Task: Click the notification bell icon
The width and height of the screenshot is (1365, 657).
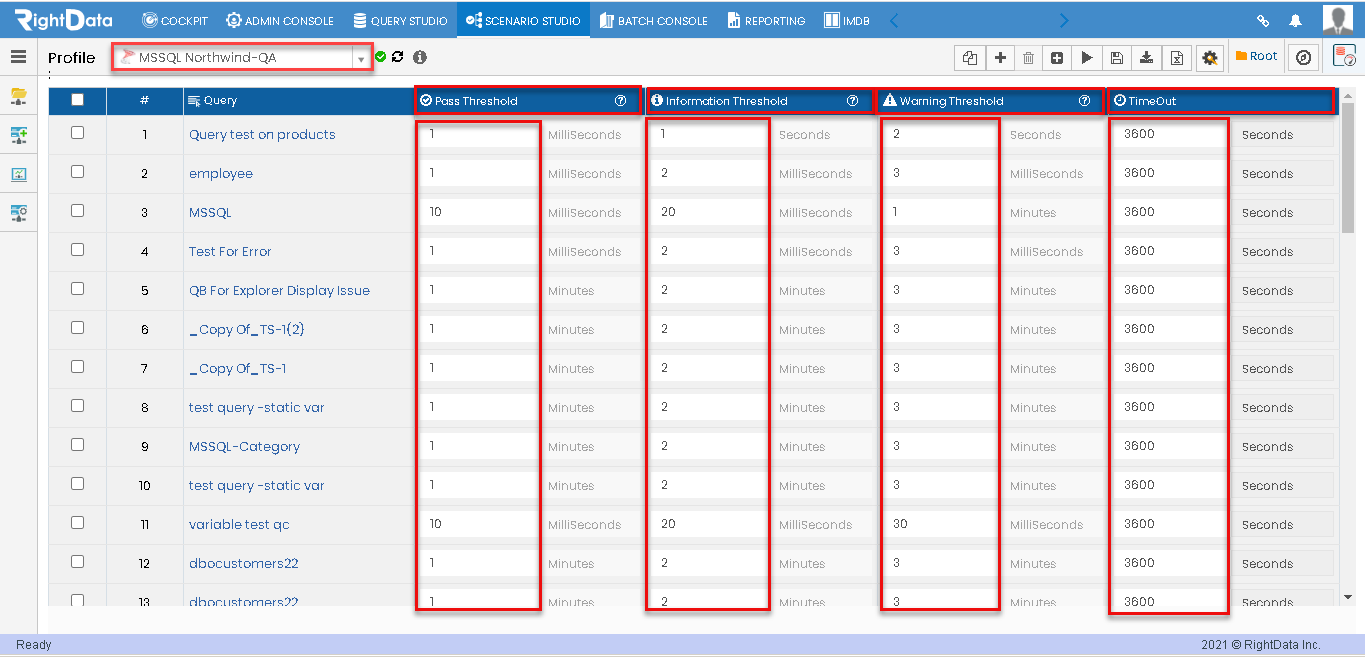Action: coord(1296,20)
